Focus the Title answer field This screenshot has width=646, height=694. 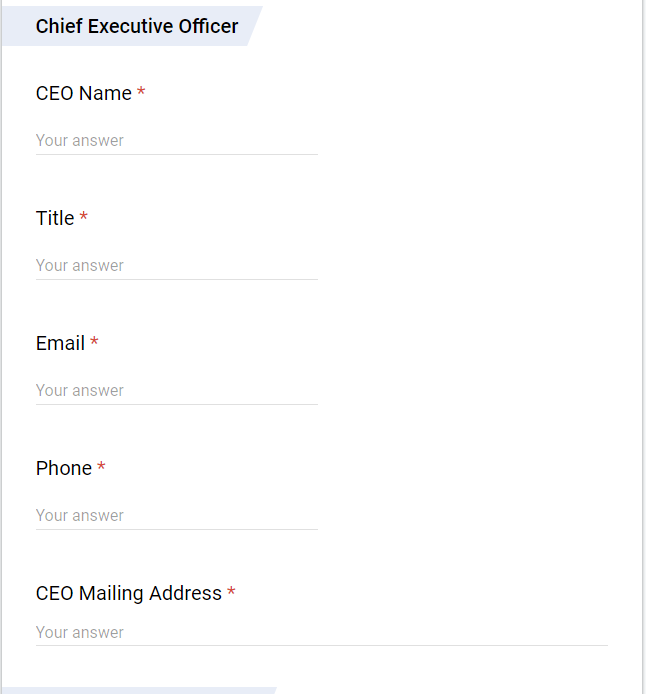(x=176, y=265)
